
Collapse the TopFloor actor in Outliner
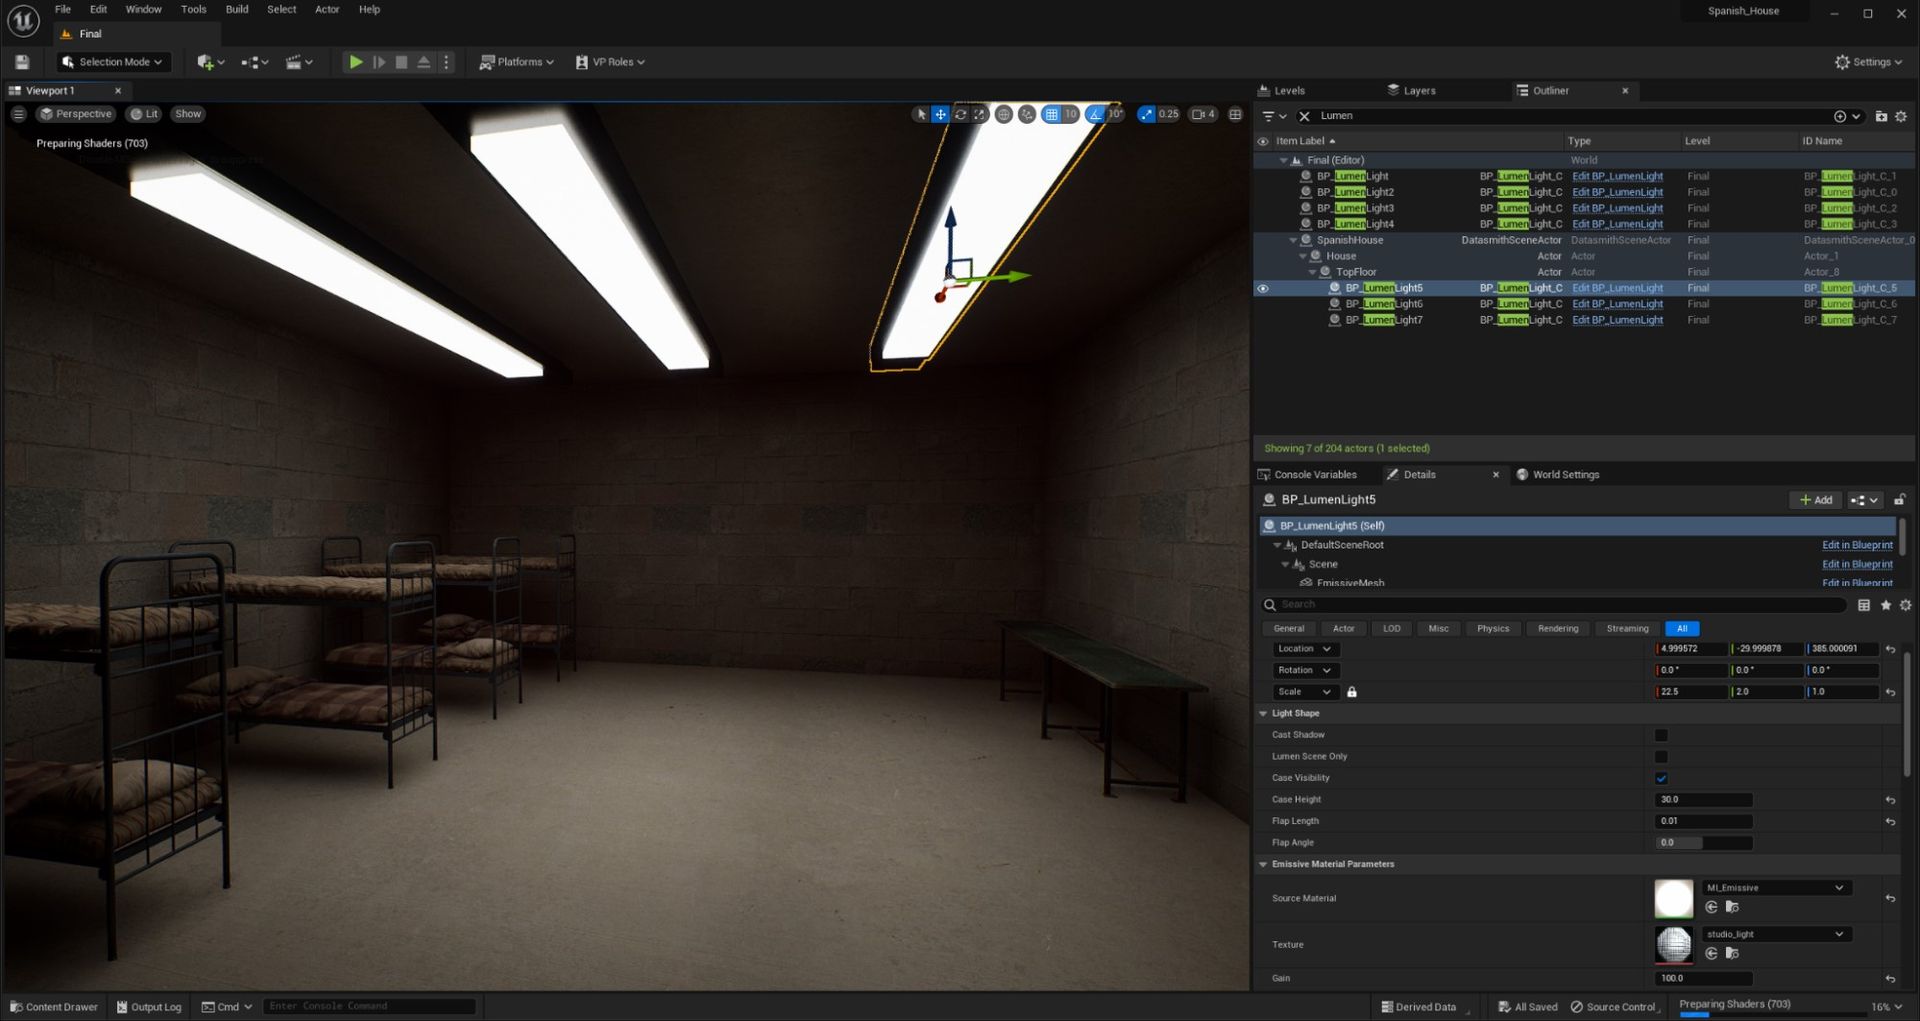(x=1312, y=271)
